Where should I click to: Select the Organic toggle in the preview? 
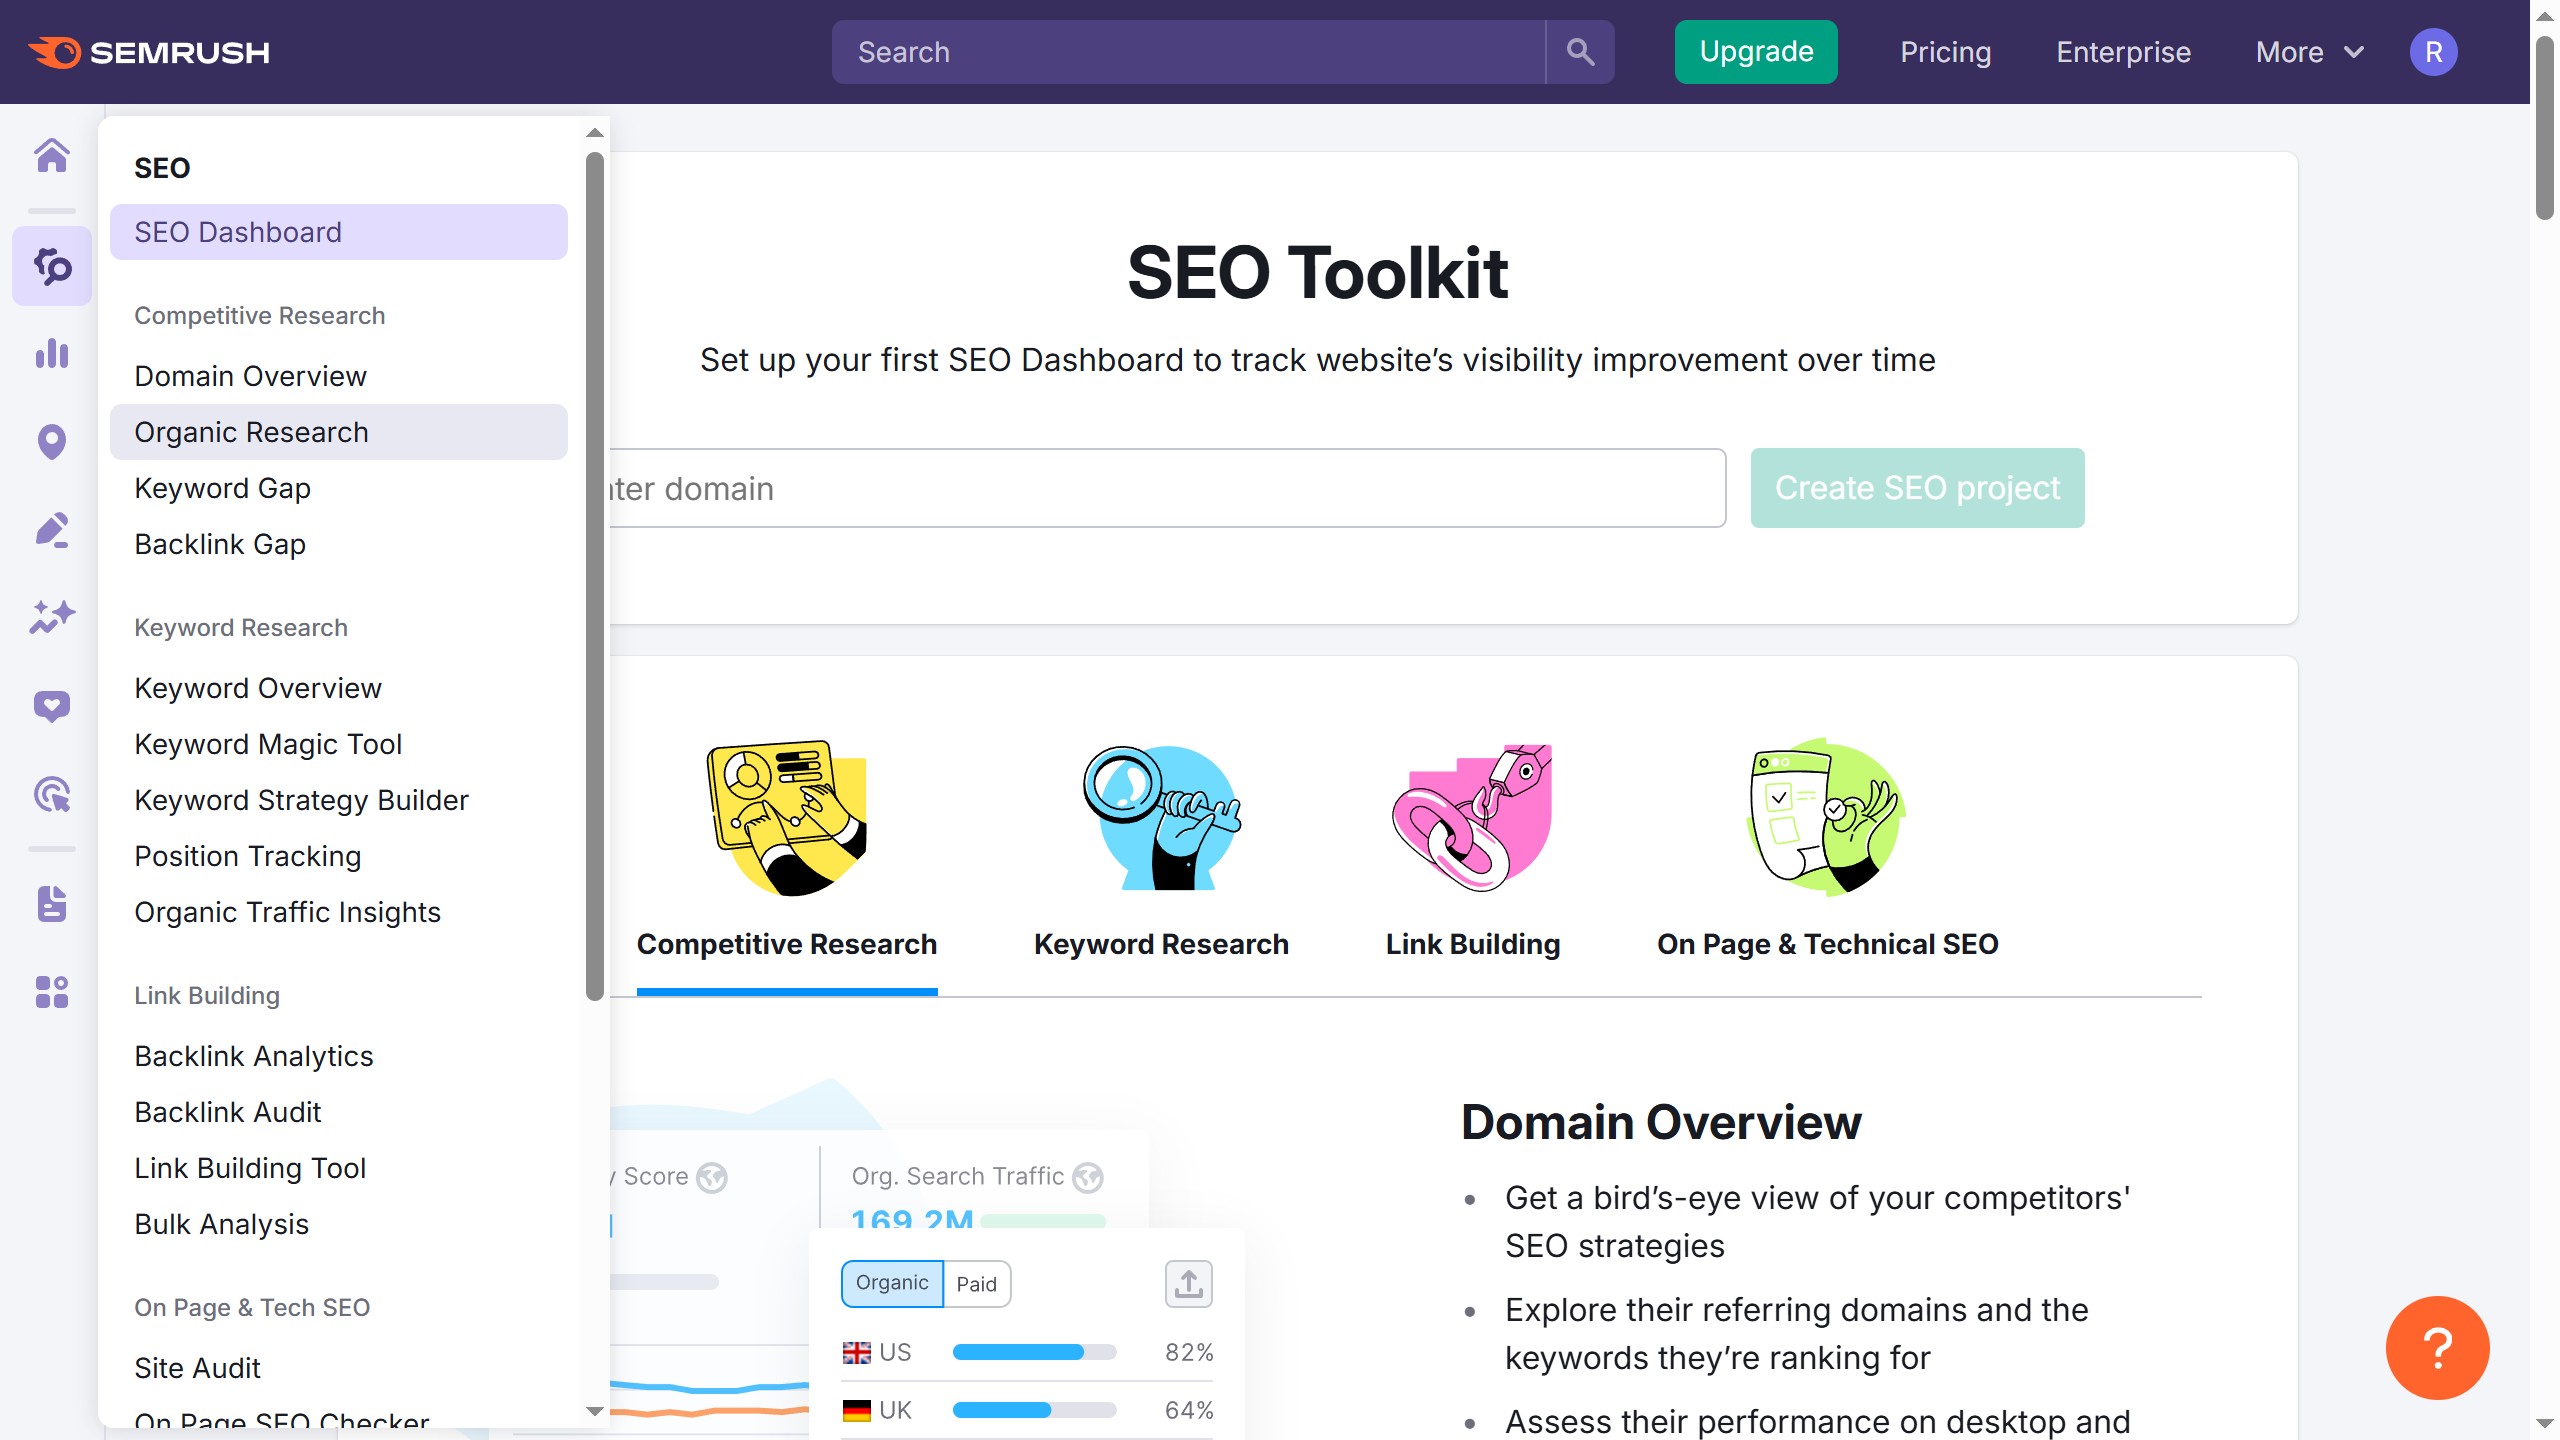[x=892, y=1283]
